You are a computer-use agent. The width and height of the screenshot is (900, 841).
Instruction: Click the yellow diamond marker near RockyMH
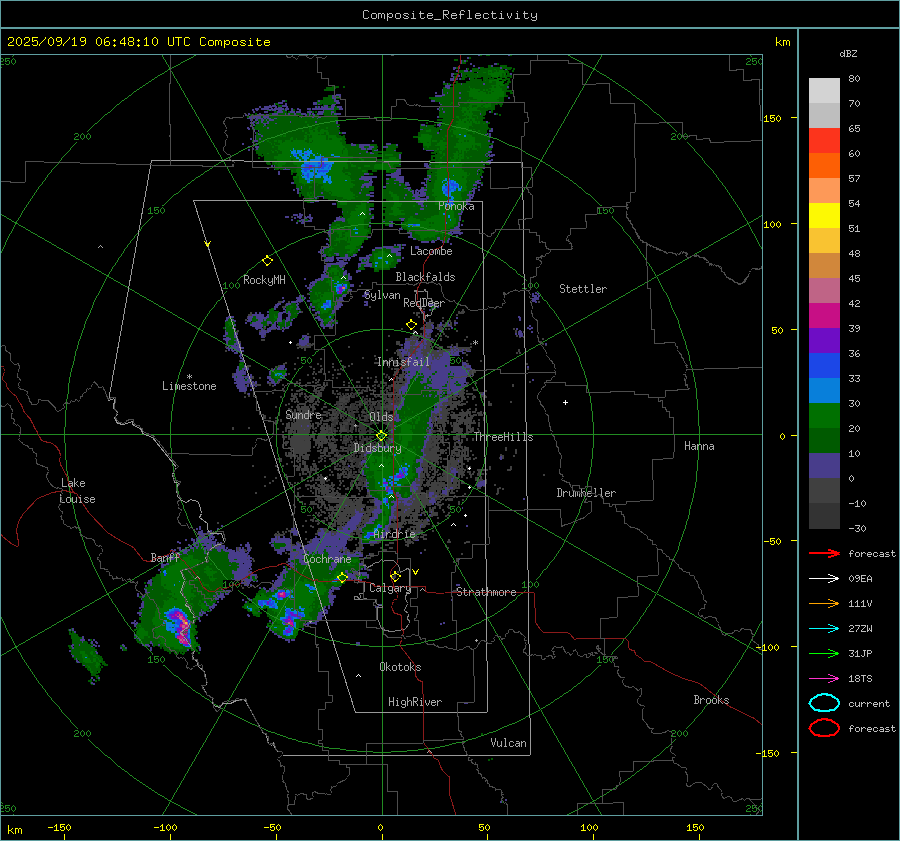pos(267,260)
